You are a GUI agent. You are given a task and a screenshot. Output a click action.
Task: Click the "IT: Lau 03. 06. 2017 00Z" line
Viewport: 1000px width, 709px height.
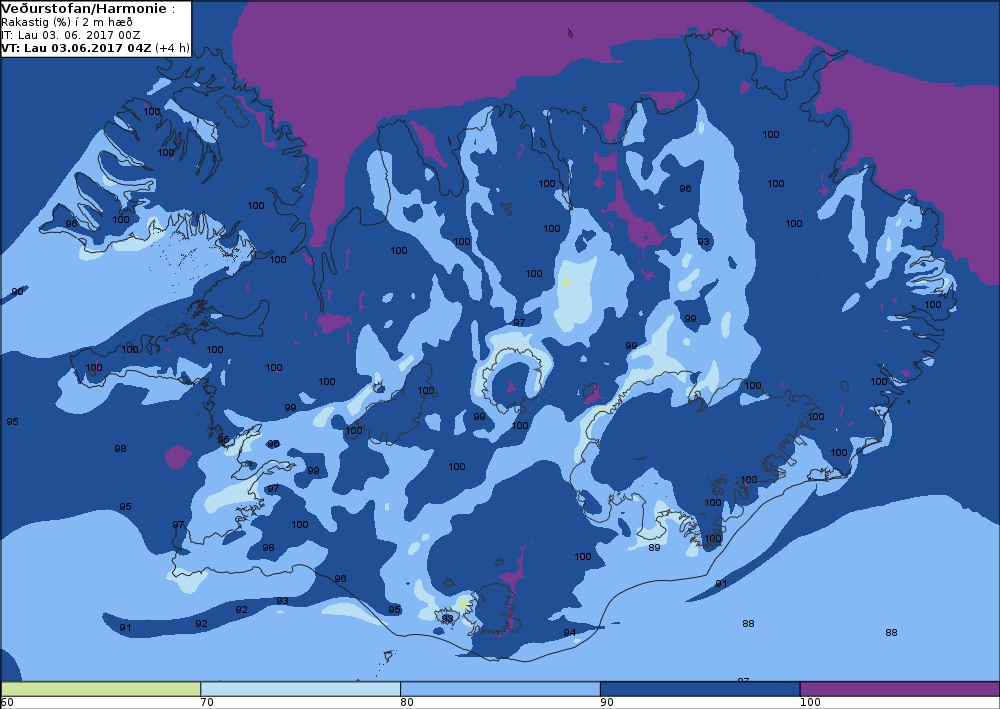pyautogui.click(x=71, y=35)
